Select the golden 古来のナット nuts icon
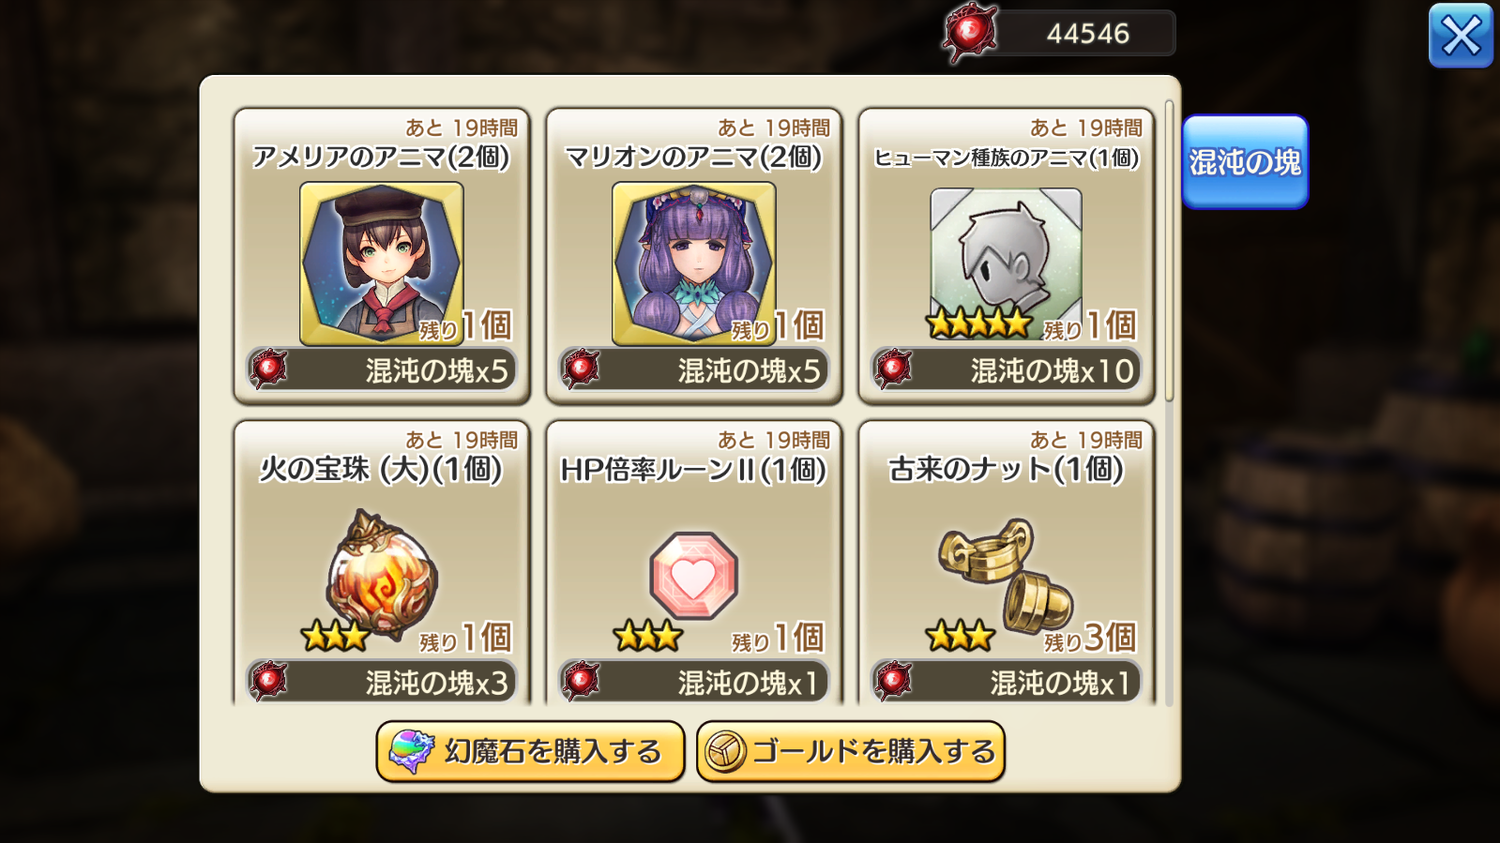The width and height of the screenshot is (1500, 843). point(1006,575)
